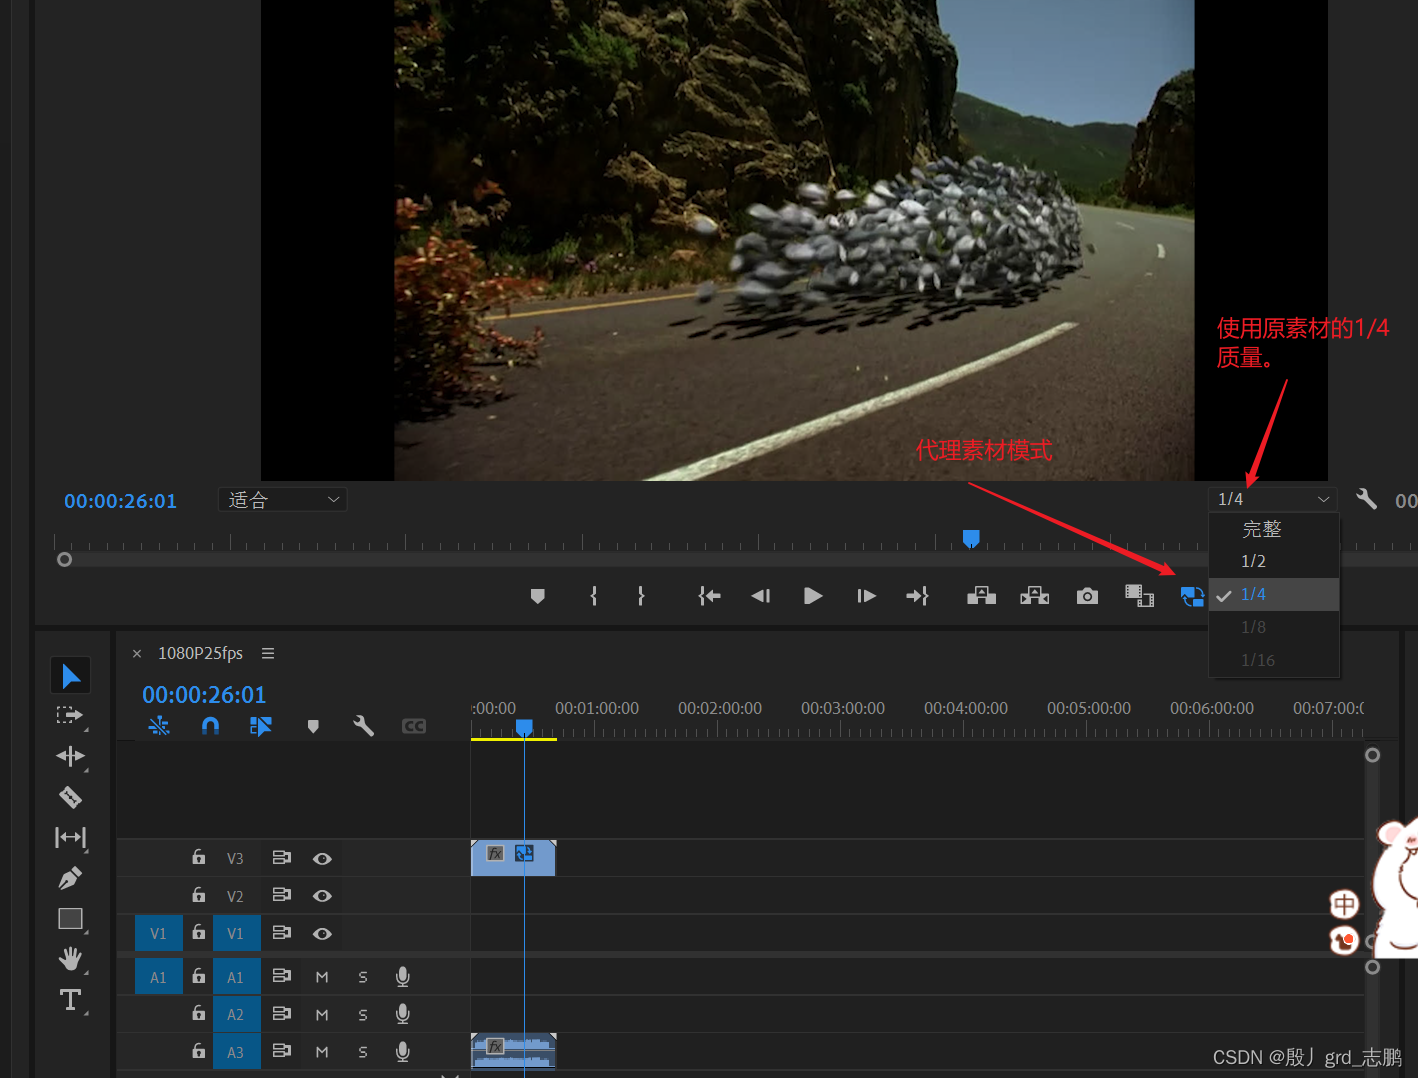Step back one frame
This screenshot has height=1078, width=1418.
761,596
